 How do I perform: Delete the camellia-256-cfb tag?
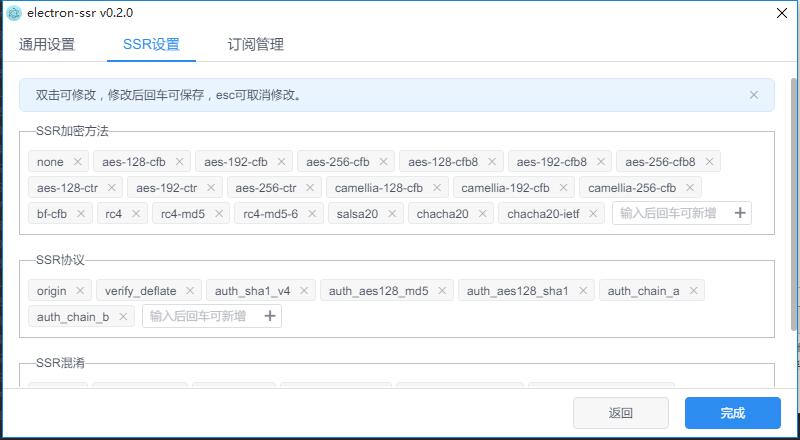click(690, 187)
